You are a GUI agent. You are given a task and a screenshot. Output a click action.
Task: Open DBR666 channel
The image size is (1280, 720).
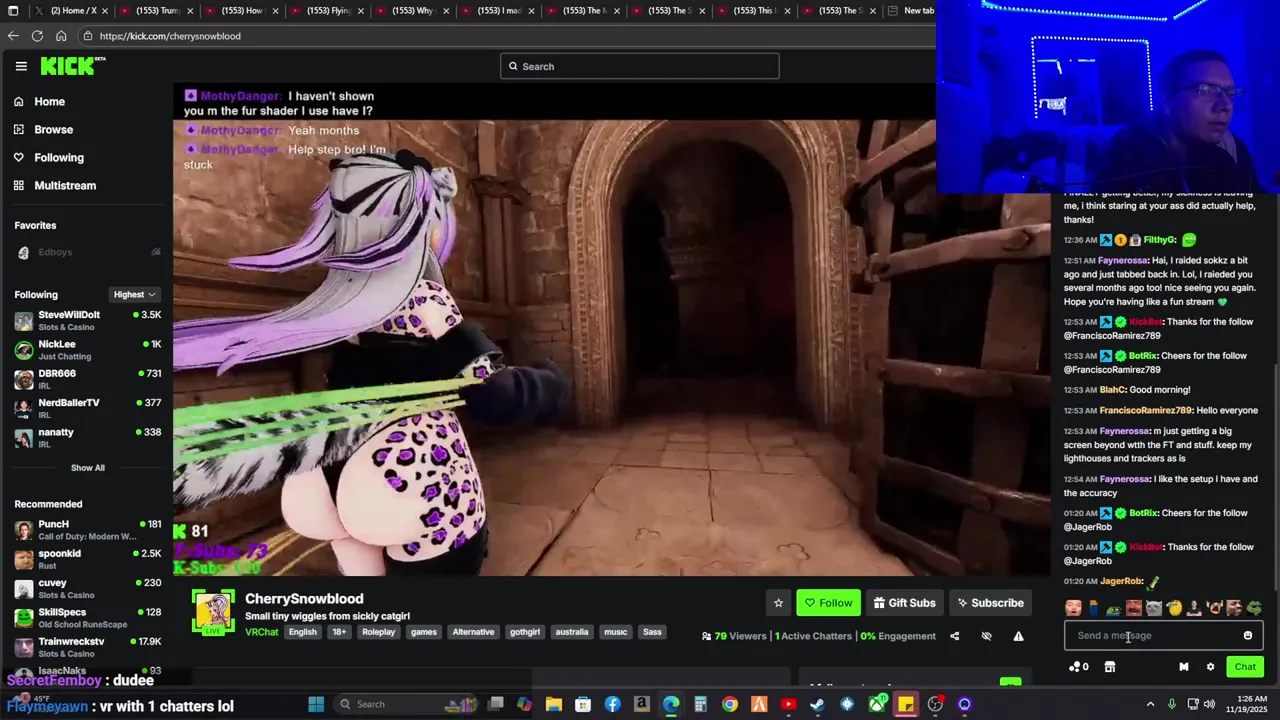87,379
